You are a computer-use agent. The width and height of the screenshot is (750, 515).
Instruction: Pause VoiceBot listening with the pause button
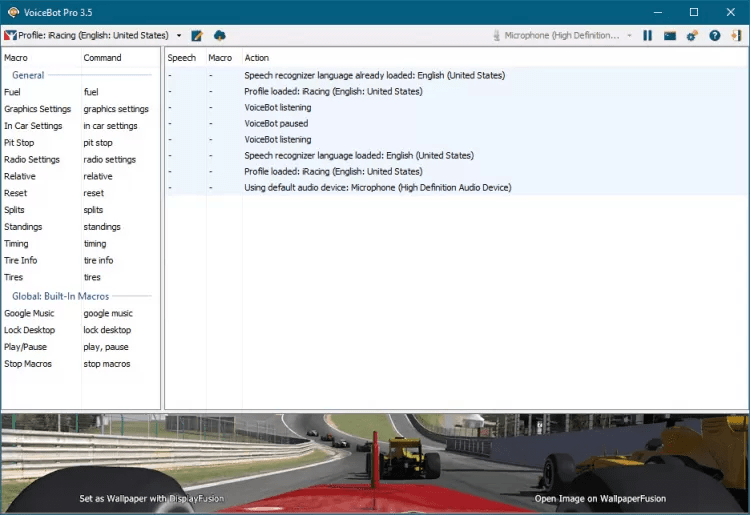(648, 35)
